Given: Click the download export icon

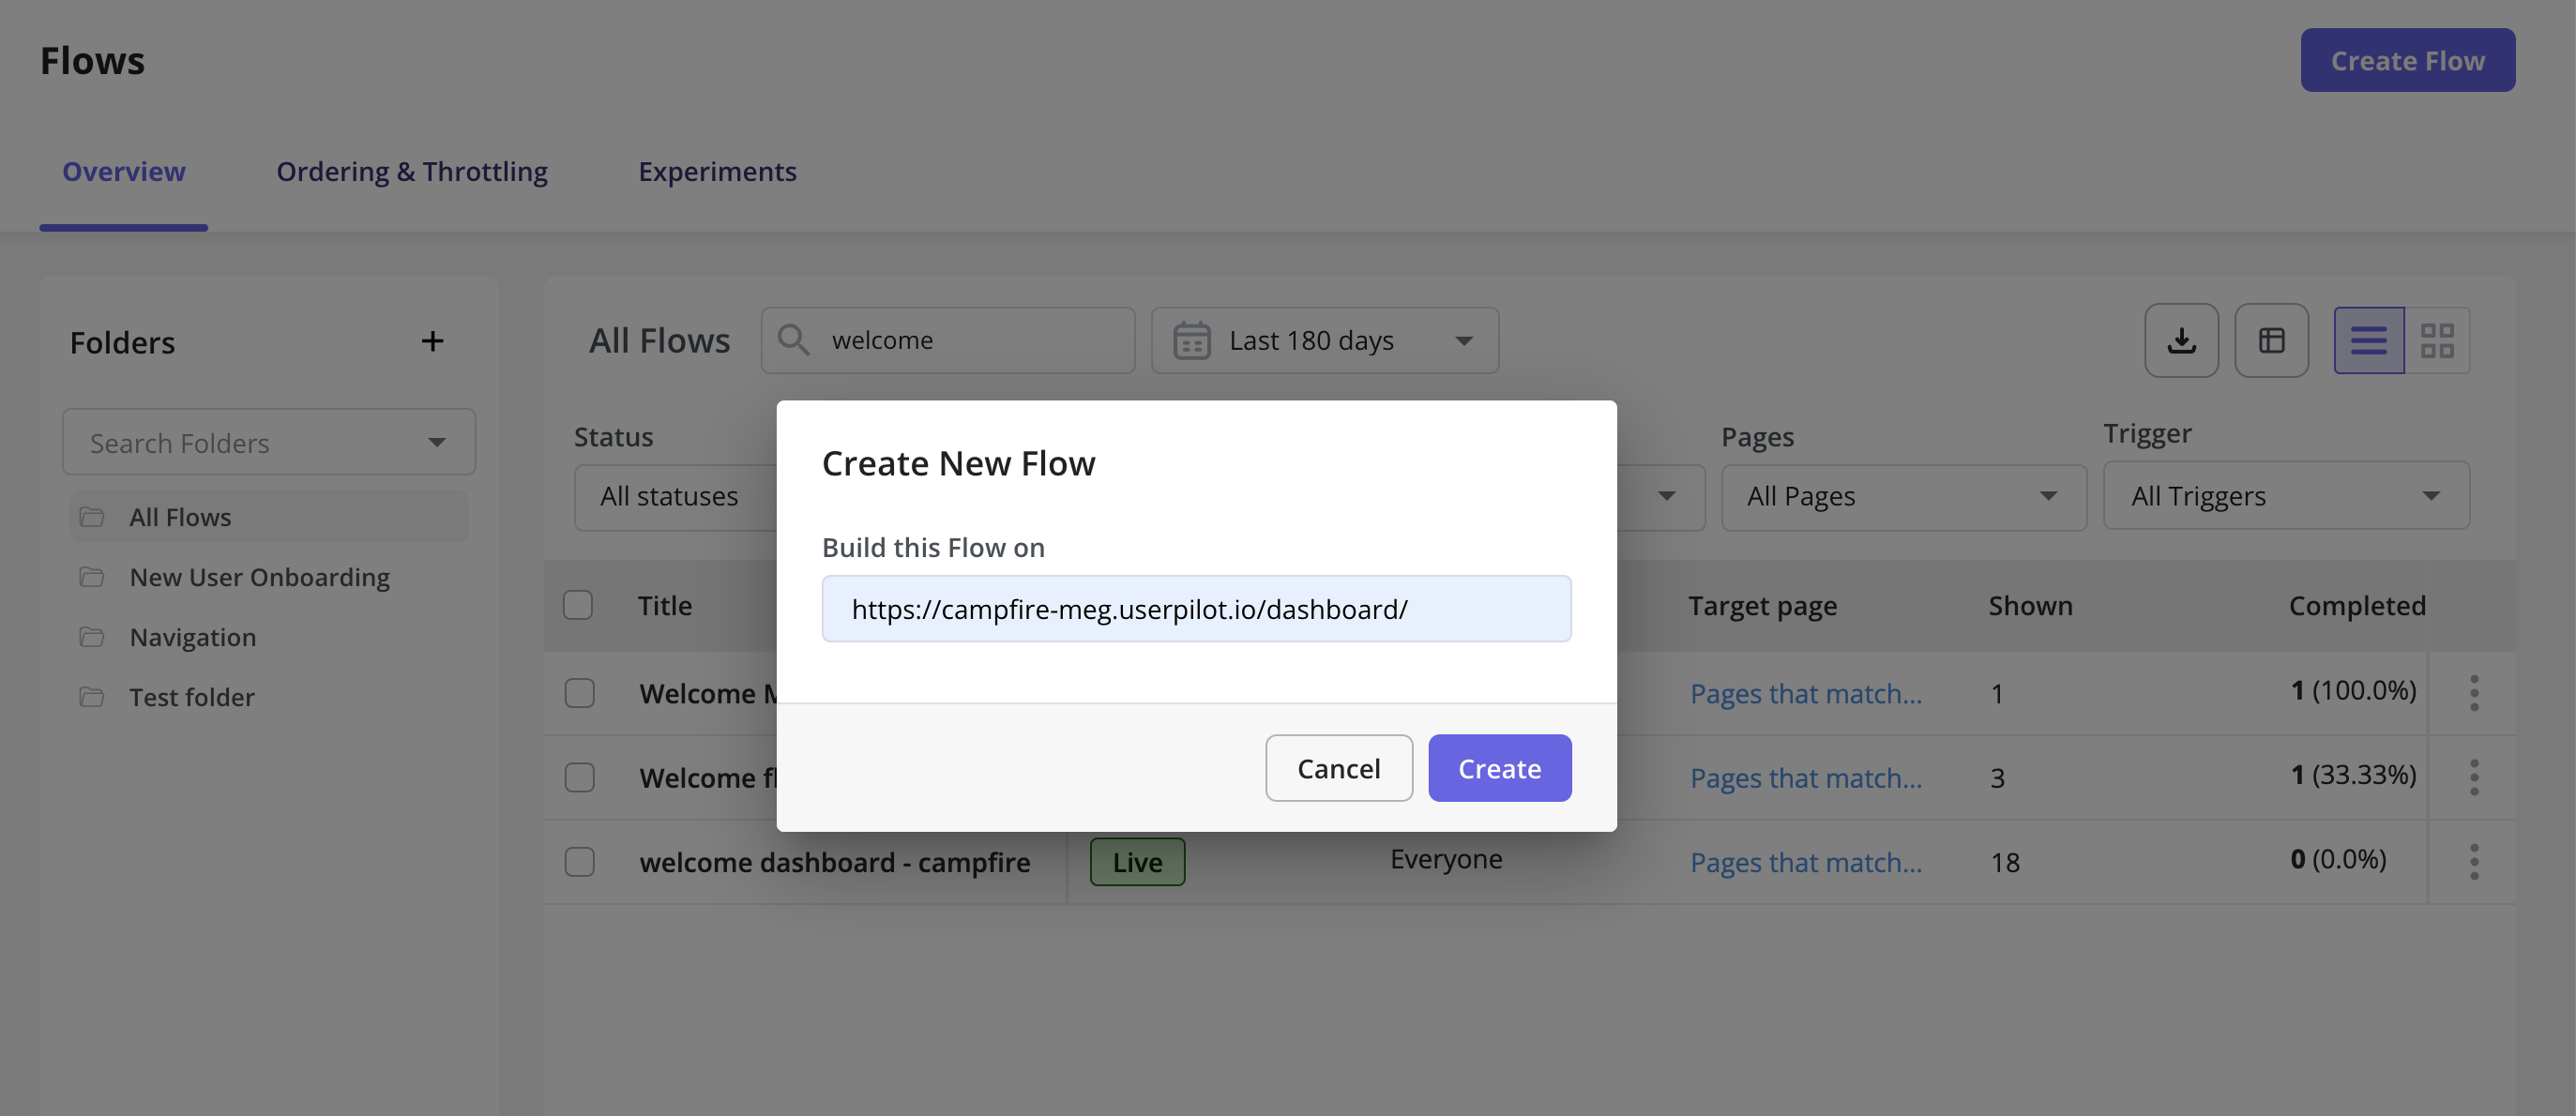Looking at the screenshot, I should click(x=2181, y=340).
